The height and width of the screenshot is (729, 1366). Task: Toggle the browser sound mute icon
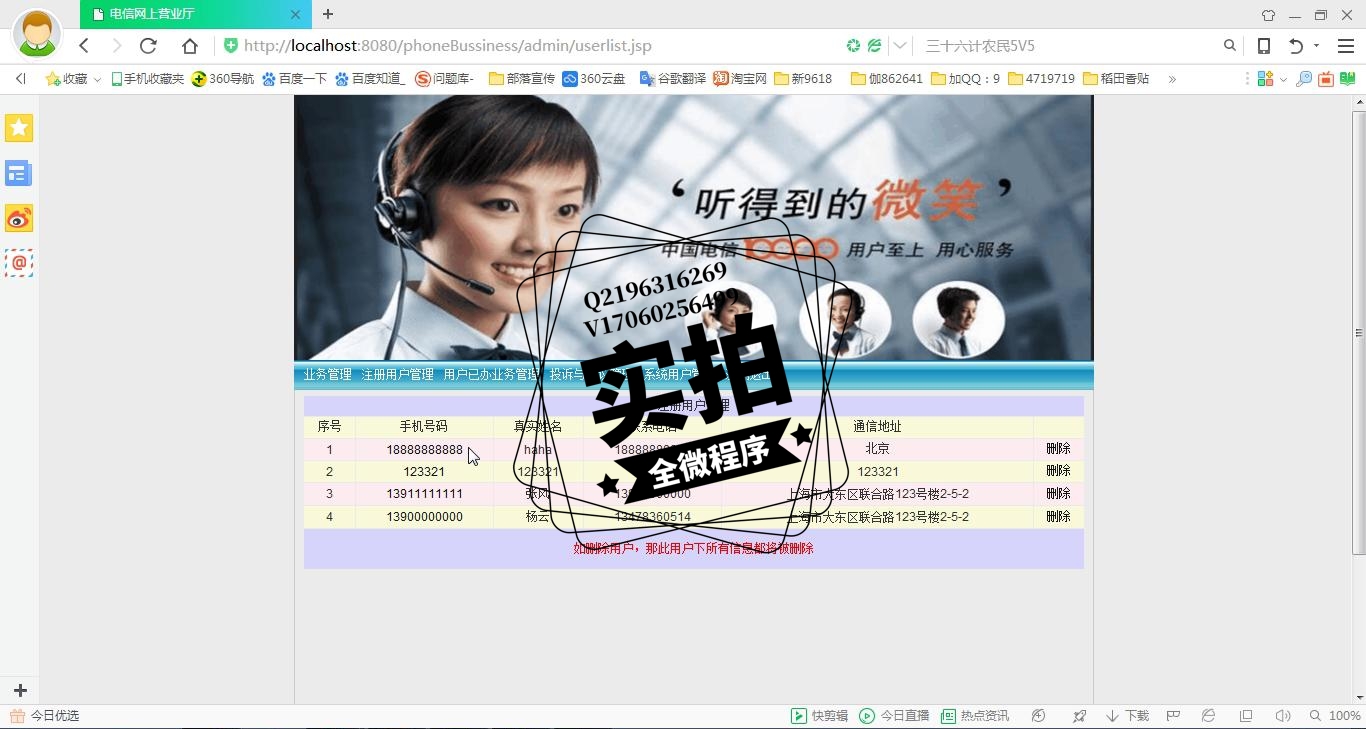1283,716
